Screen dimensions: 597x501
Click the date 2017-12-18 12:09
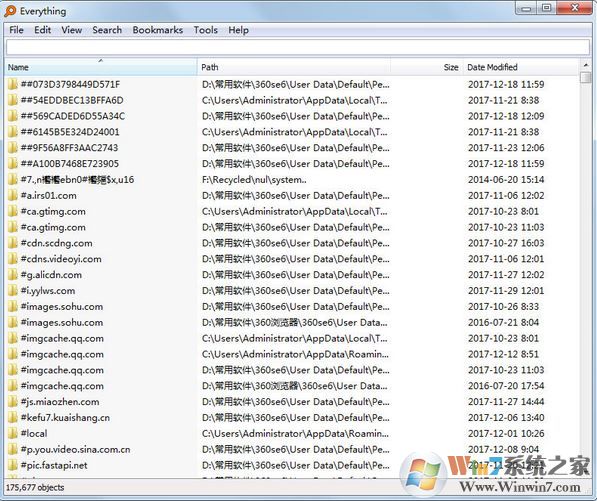coord(506,116)
